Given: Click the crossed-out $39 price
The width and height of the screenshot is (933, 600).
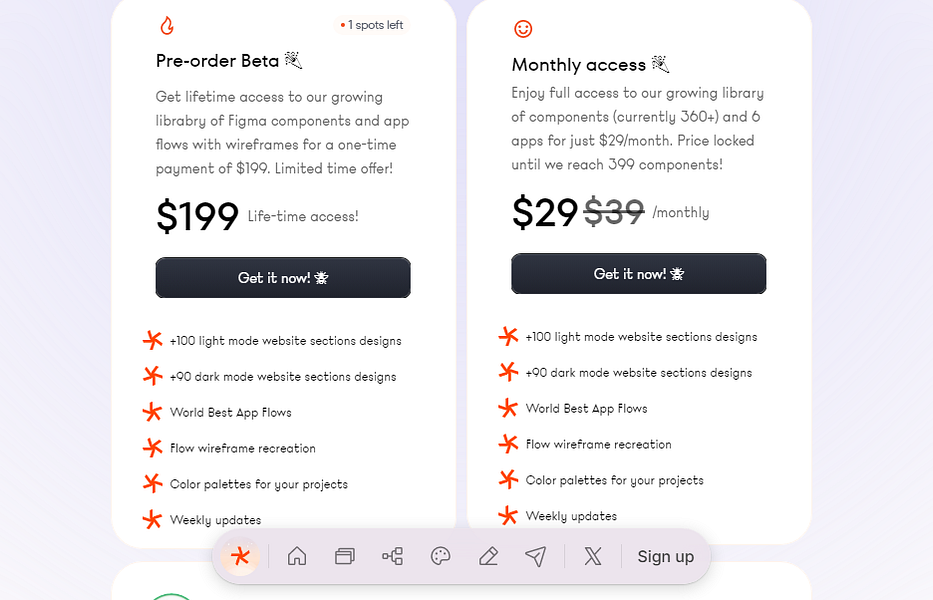Looking at the screenshot, I should 614,212.
